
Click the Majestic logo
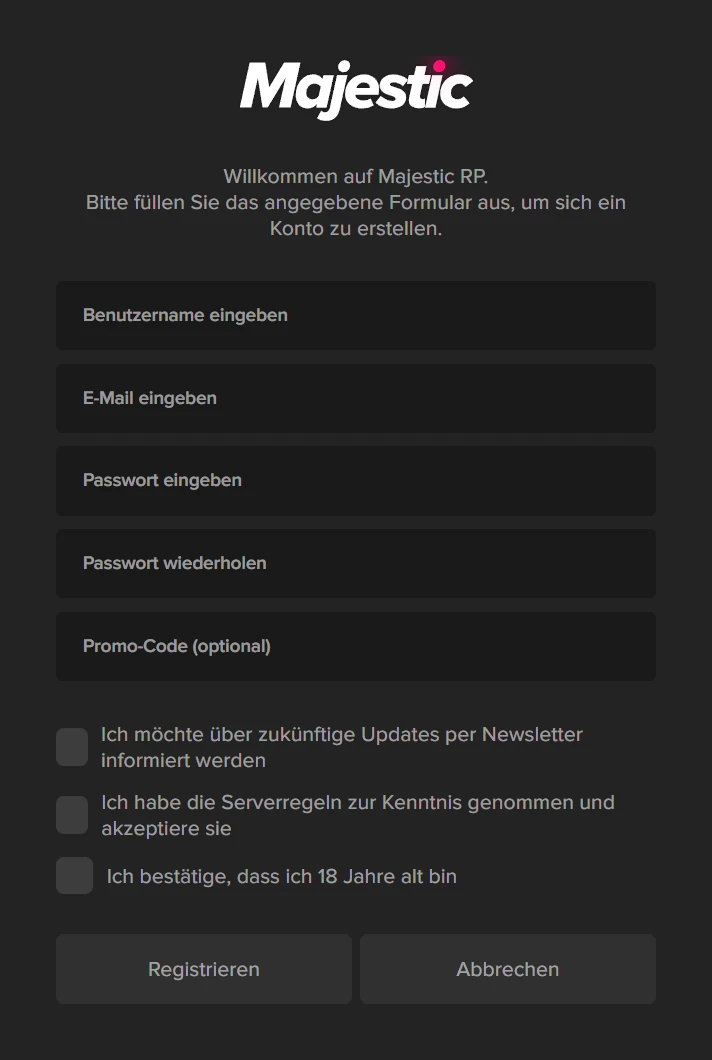356,88
